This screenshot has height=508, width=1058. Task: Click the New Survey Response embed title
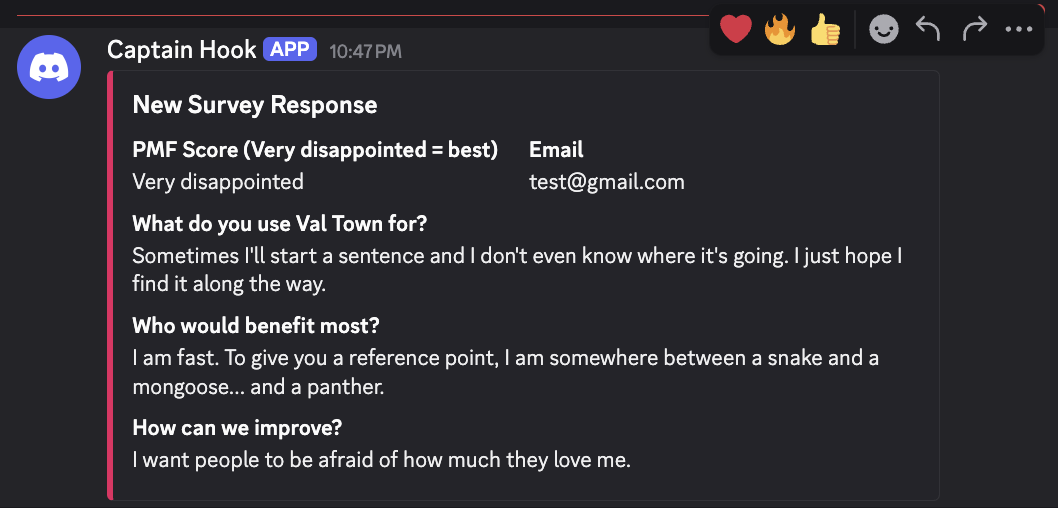[255, 105]
